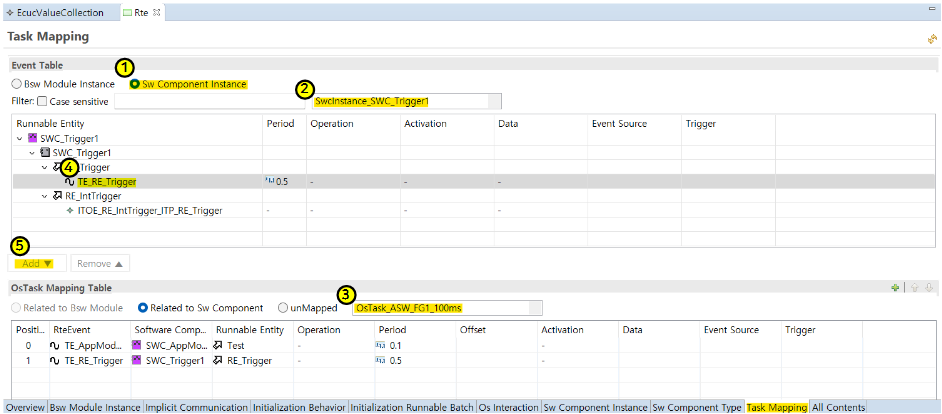Select Bsw Module Instance radio button
942x414 pixels.
[x=17, y=84]
